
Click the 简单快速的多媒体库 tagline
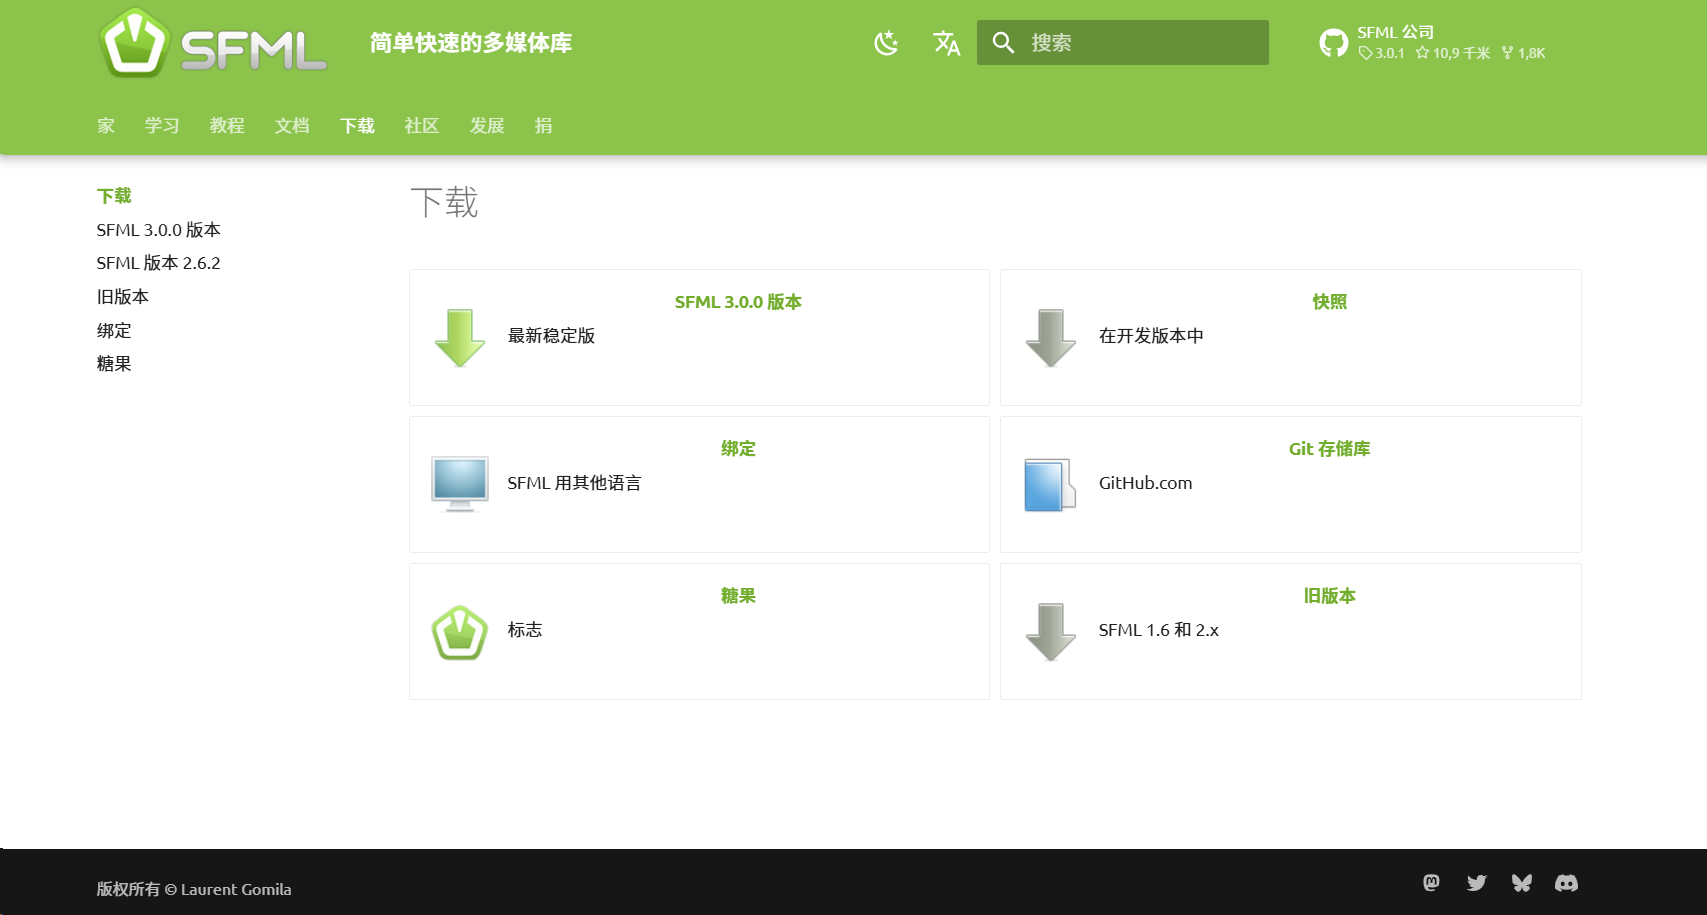point(471,43)
